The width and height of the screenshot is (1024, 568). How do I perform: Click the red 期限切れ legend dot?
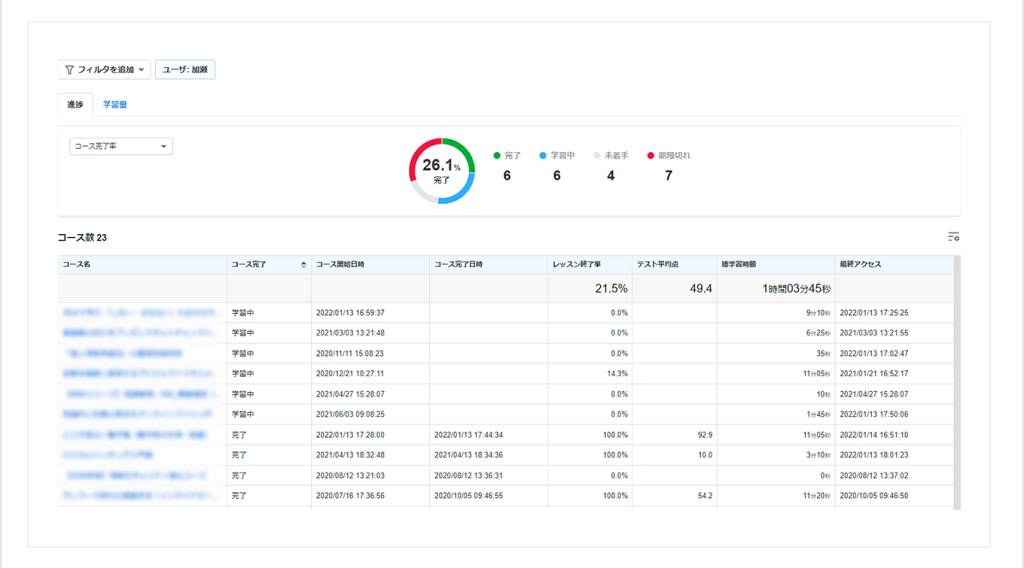[650, 156]
